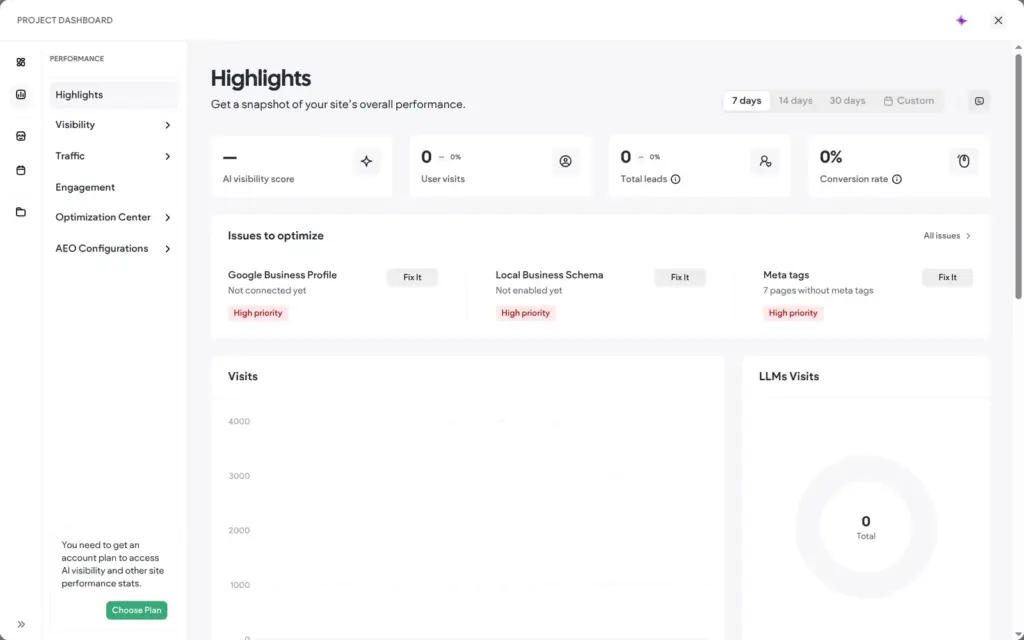
Task: Fix the Local Business Schema issue
Action: coord(680,278)
